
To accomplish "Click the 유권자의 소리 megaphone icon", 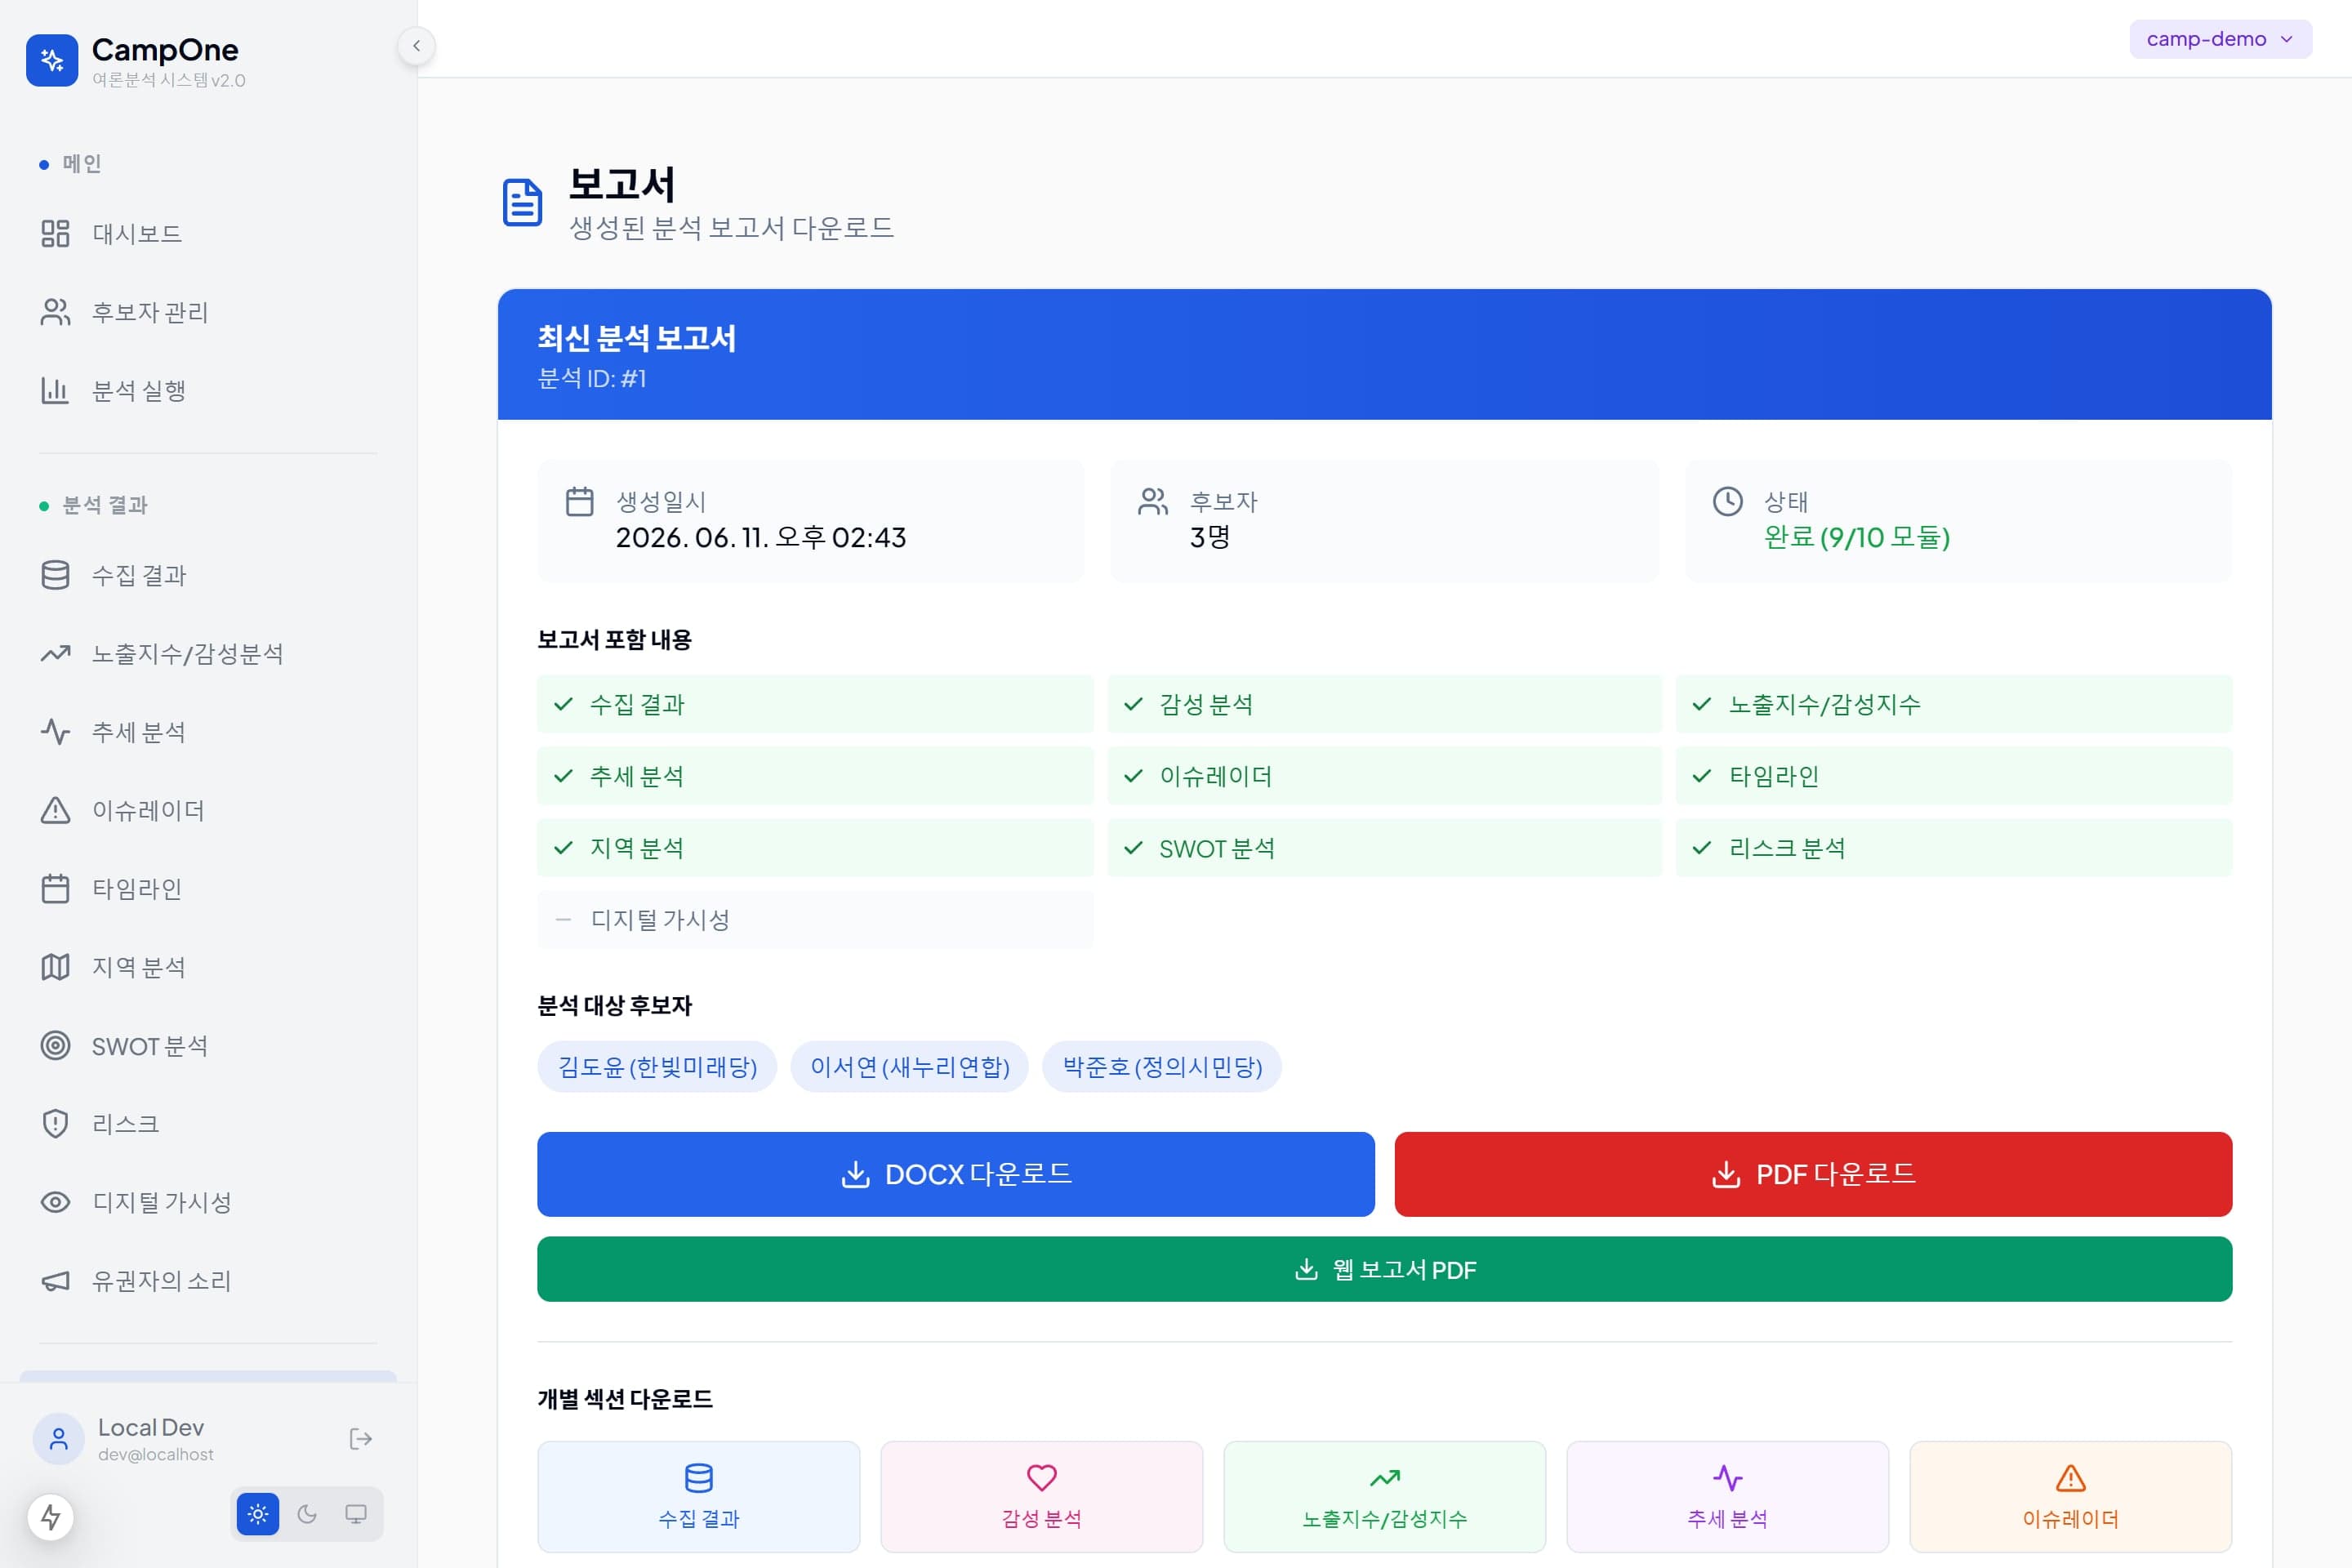I will click(x=55, y=1281).
